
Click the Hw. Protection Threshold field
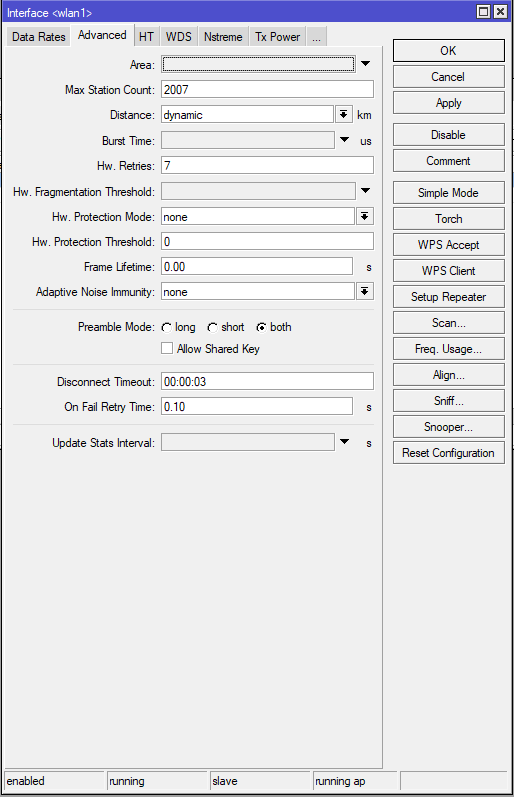point(267,241)
